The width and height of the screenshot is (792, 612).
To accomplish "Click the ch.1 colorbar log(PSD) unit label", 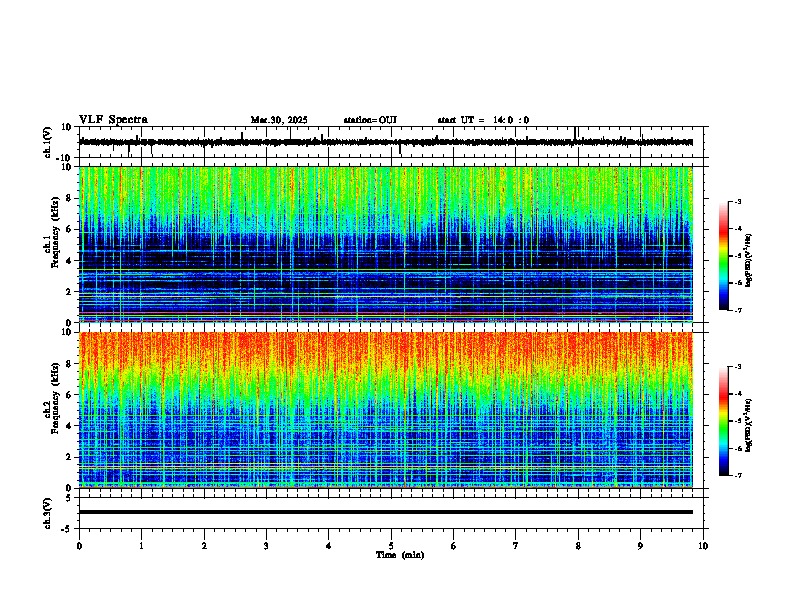I will click(749, 260).
